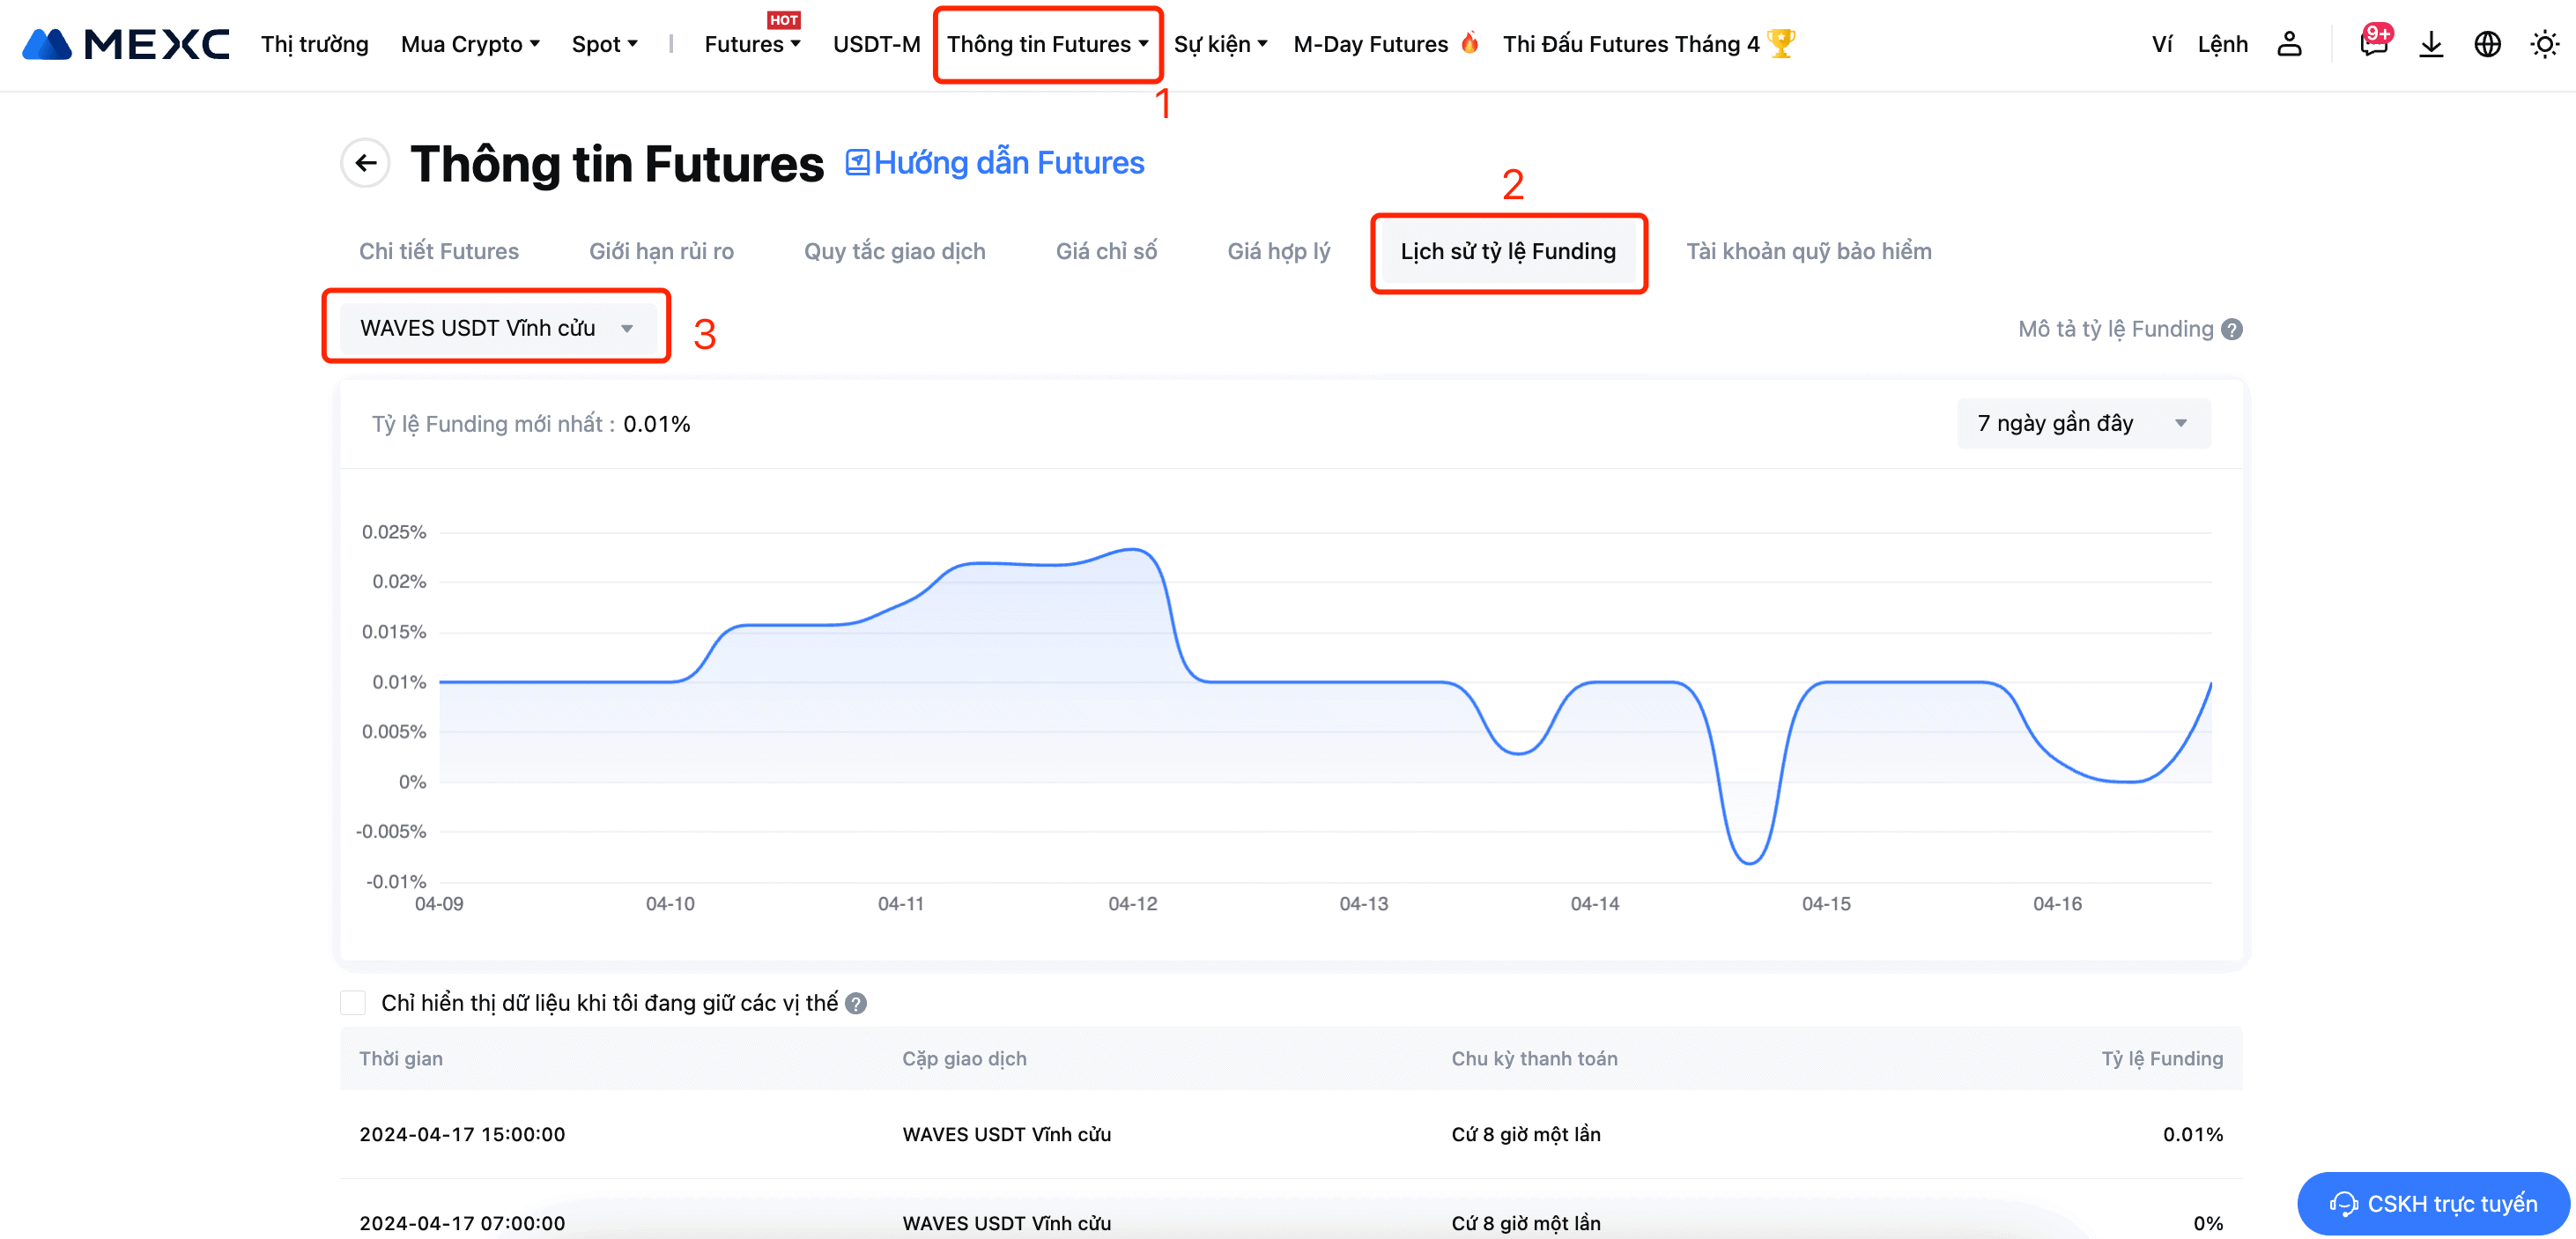The image size is (2576, 1239).
Task: Open the language globe icon
Action: (2487, 44)
